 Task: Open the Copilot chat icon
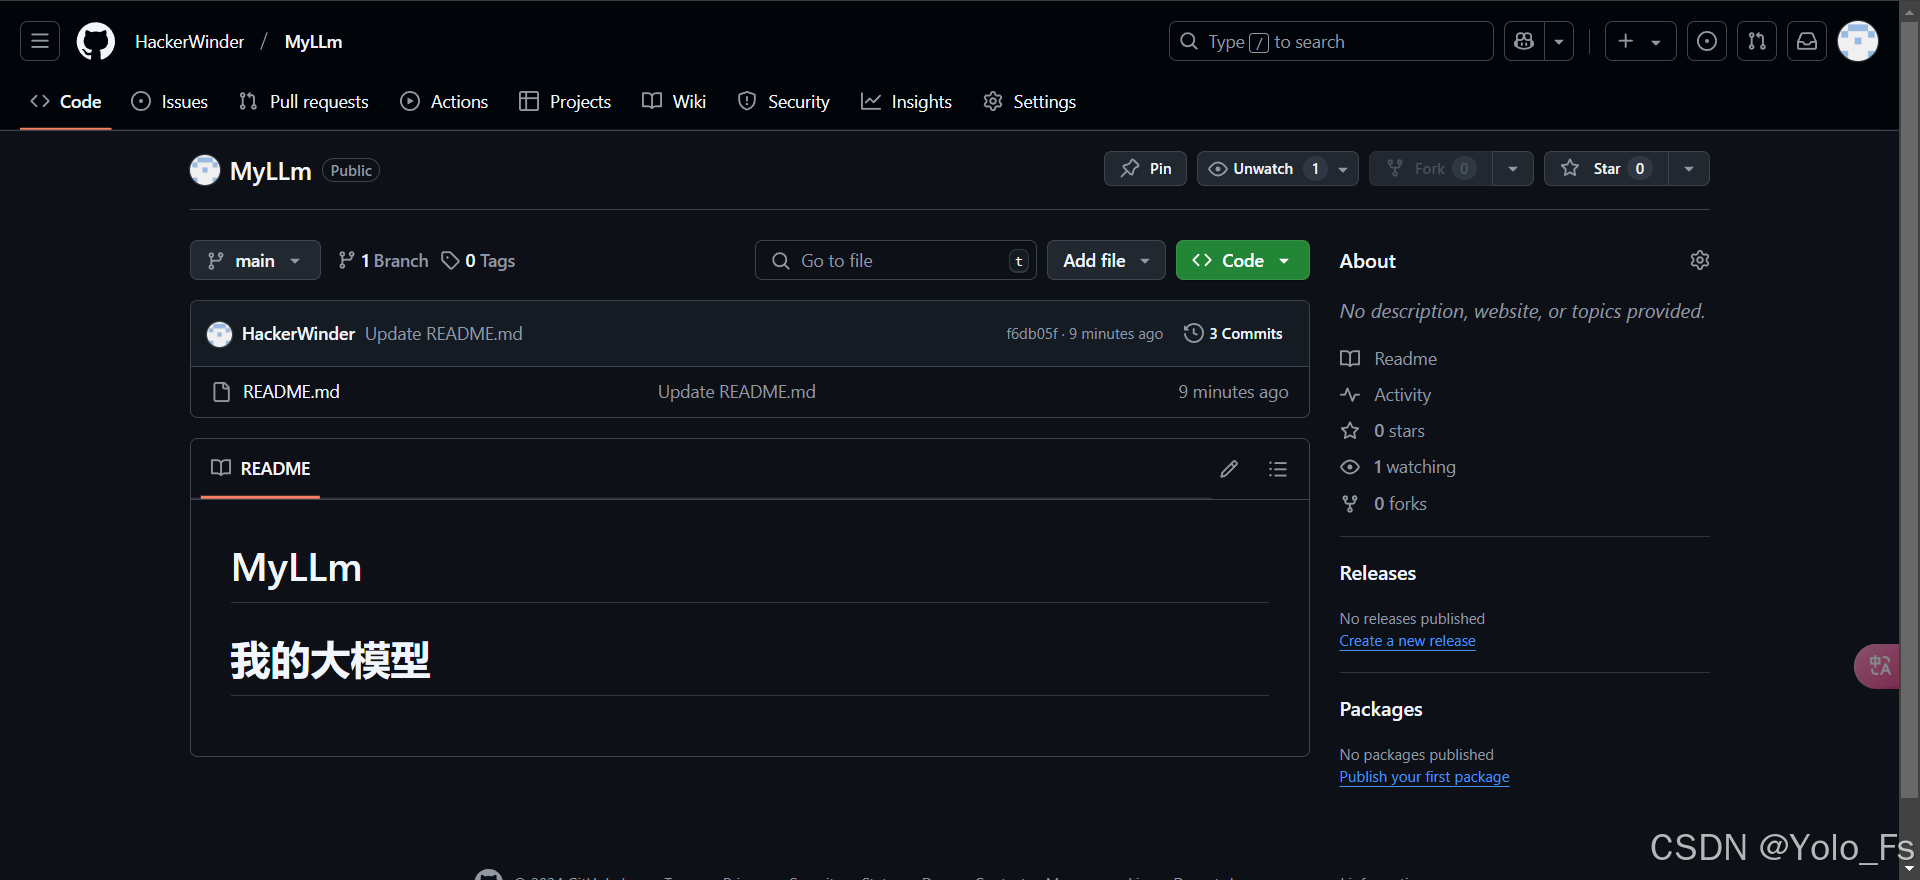click(x=1524, y=41)
